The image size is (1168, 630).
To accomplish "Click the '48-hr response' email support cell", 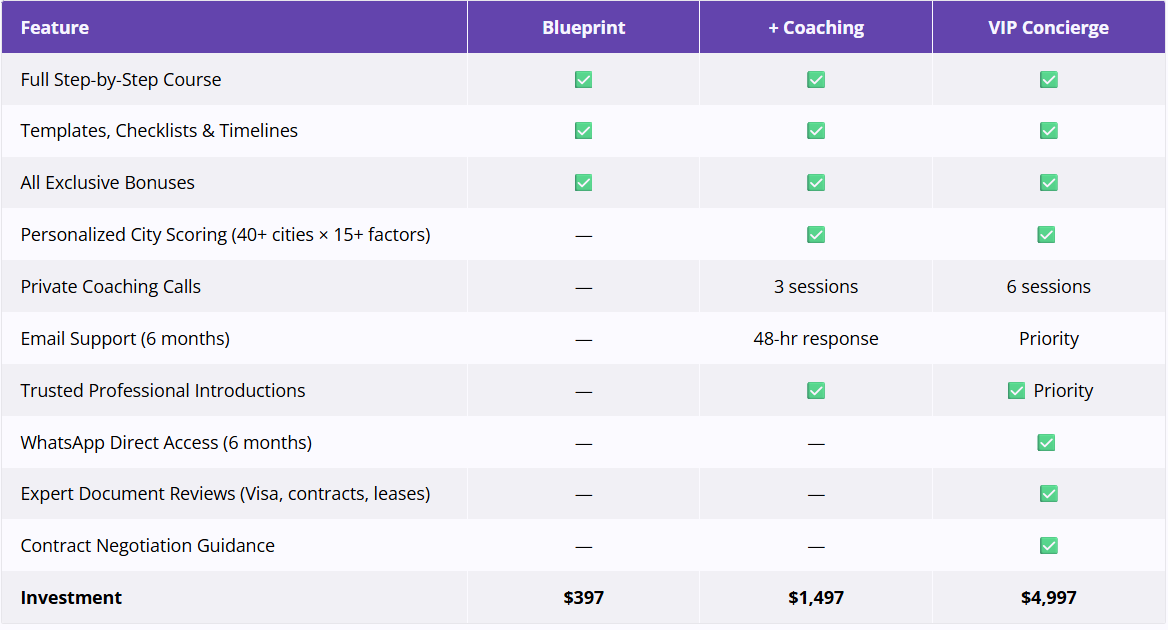I will [816, 339].
